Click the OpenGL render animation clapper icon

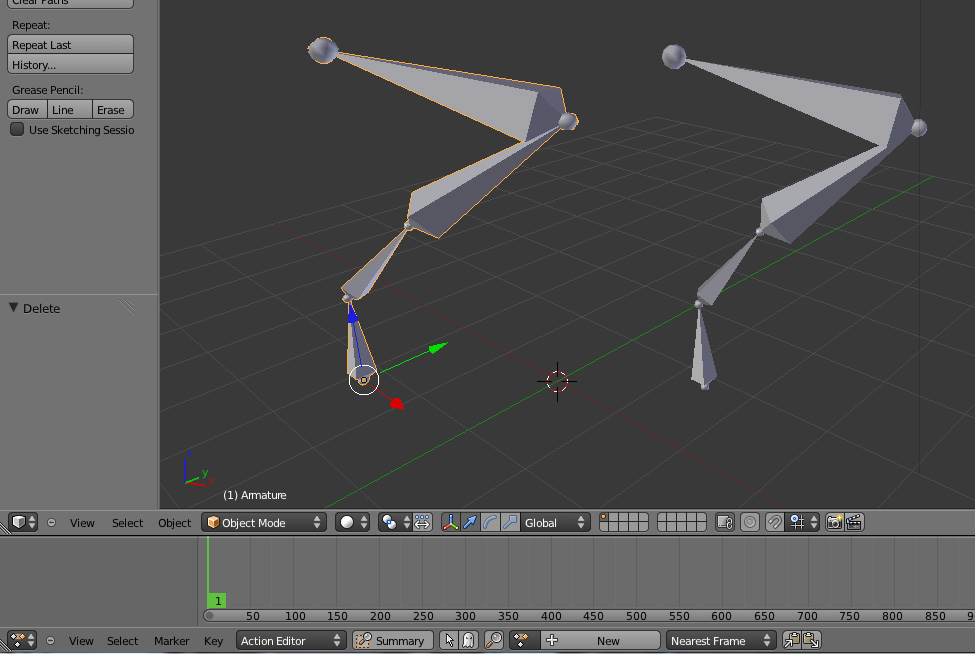(854, 522)
